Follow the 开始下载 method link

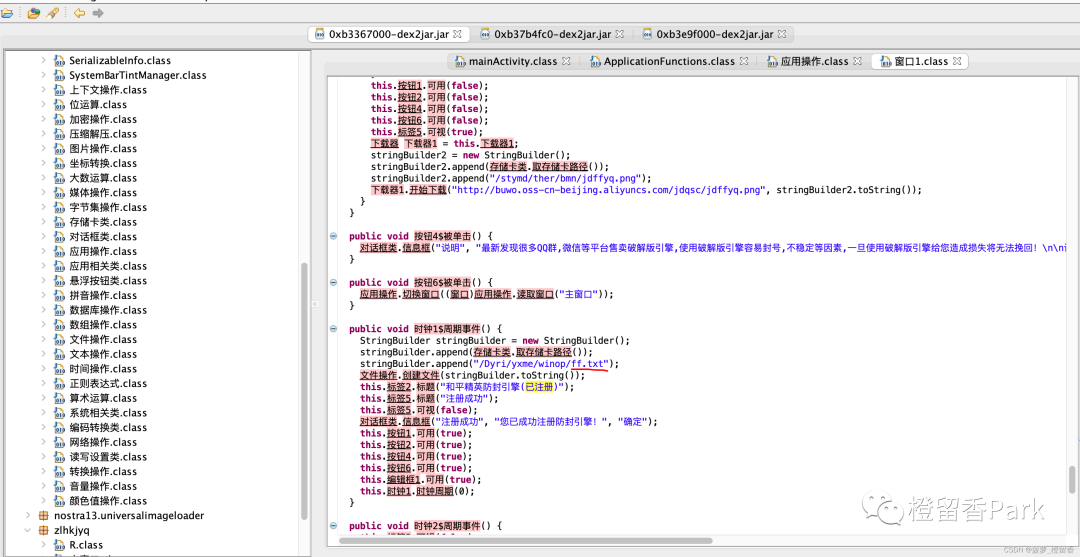(x=427, y=189)
